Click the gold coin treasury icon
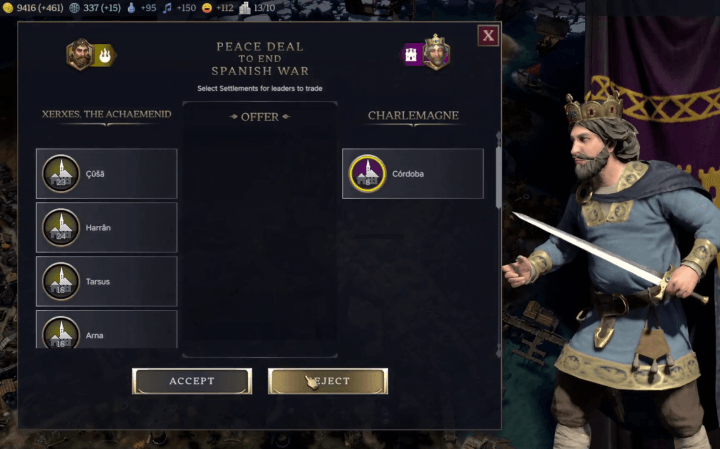This screenshot has width=720, height=449. point(7,8)
